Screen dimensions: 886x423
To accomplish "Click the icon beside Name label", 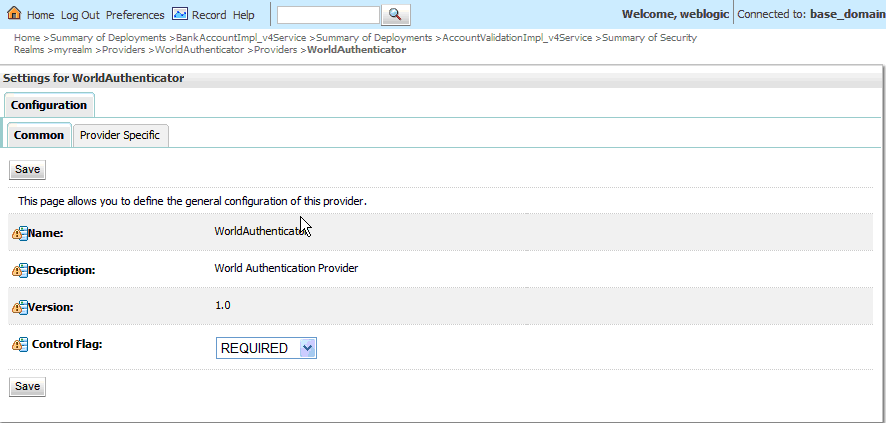I will (x=20, y=233).
